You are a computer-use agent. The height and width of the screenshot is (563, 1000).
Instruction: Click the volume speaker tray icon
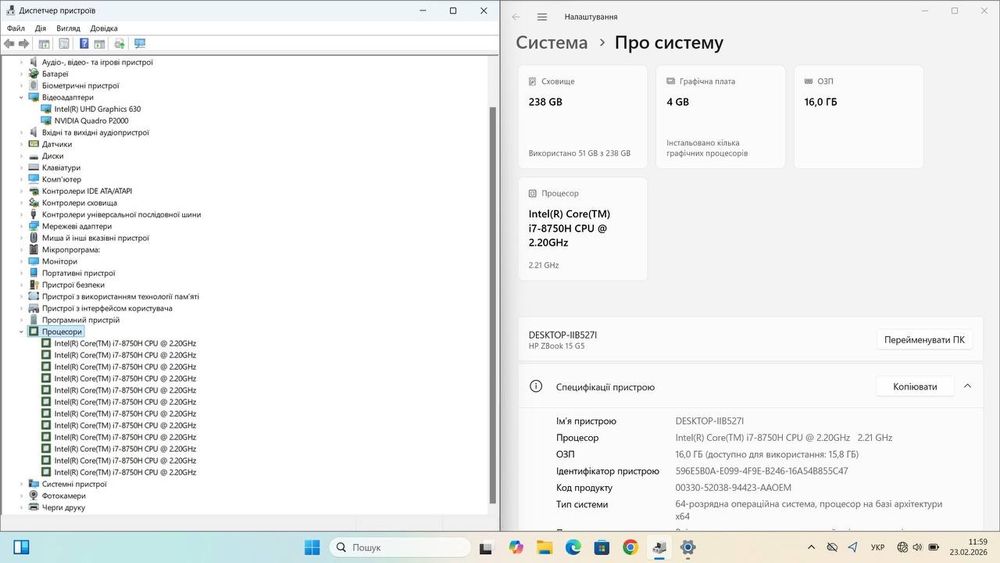pyautogui.click(x=917, y=547)
